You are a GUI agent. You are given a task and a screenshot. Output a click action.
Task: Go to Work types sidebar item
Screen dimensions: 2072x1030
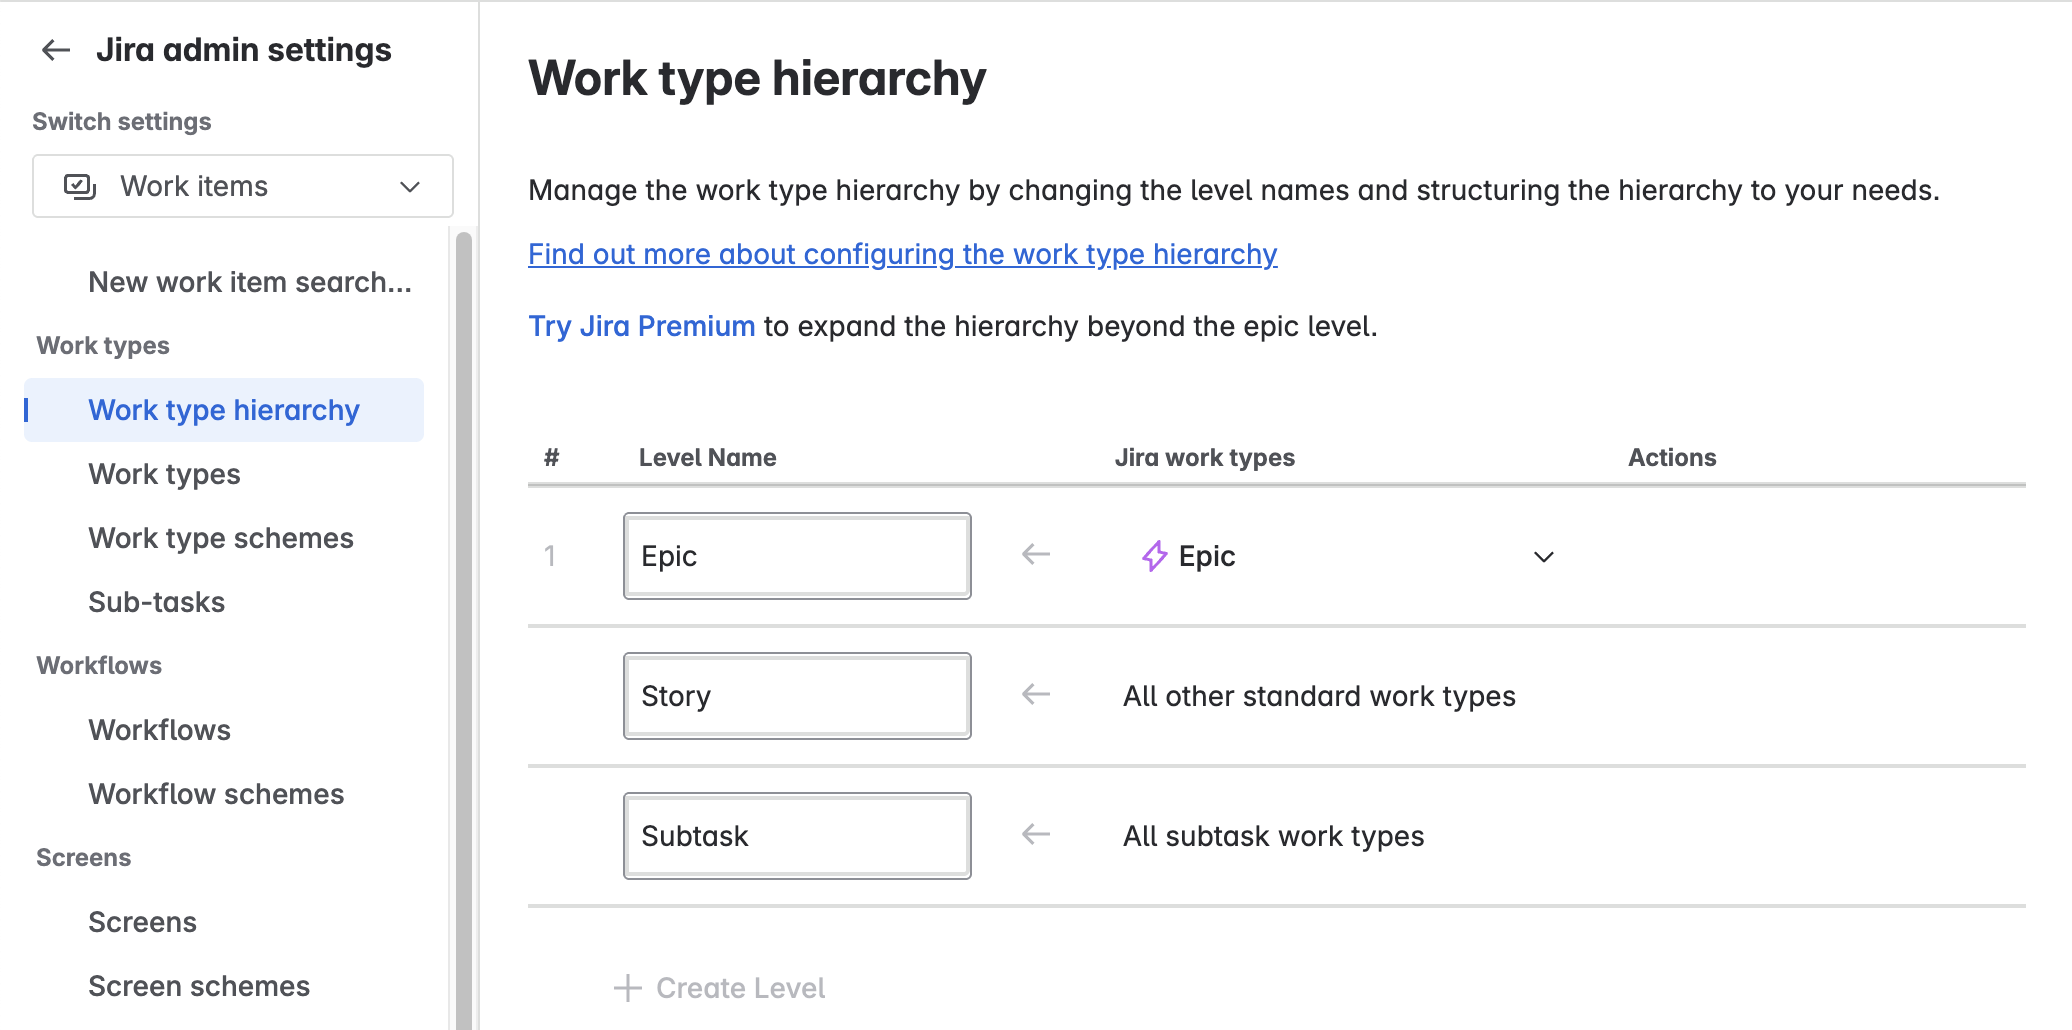coord(164,474)
